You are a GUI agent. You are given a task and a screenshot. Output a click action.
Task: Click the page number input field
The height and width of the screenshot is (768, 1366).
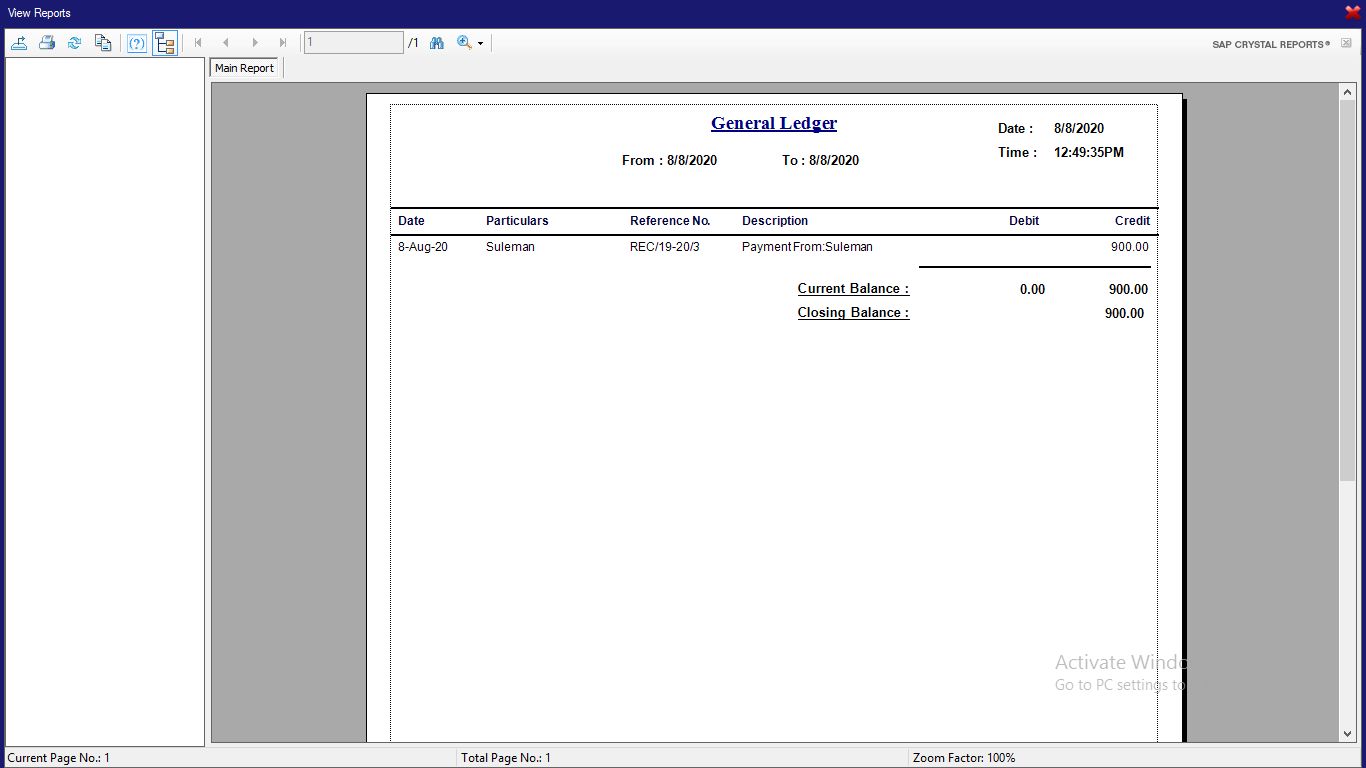pos(353,43)
